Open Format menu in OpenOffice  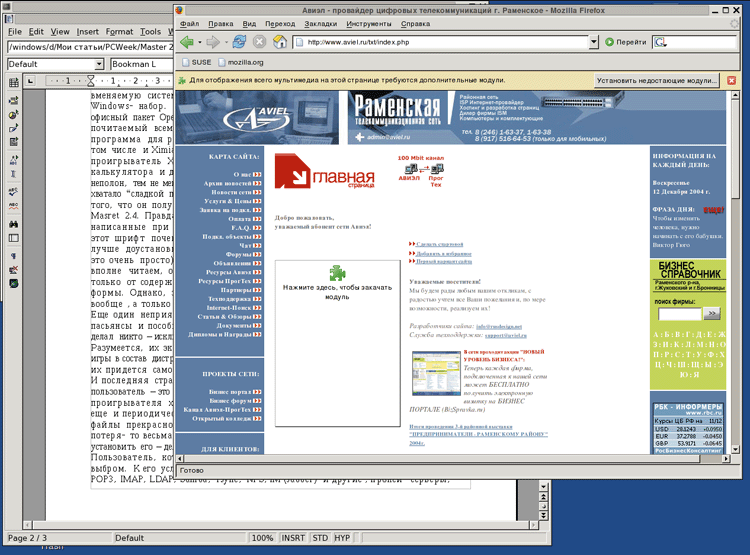coord(119,32)
